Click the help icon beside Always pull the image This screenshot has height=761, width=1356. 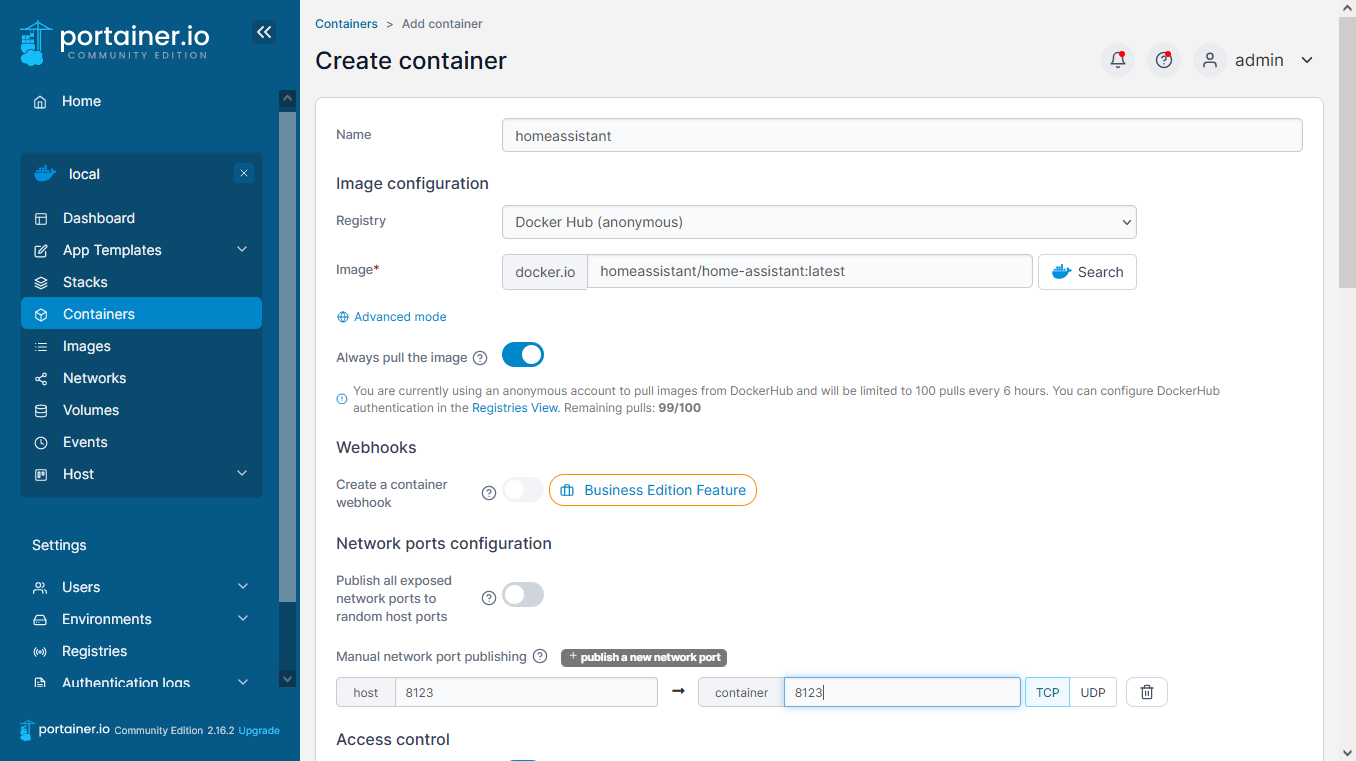coord(480,358)
